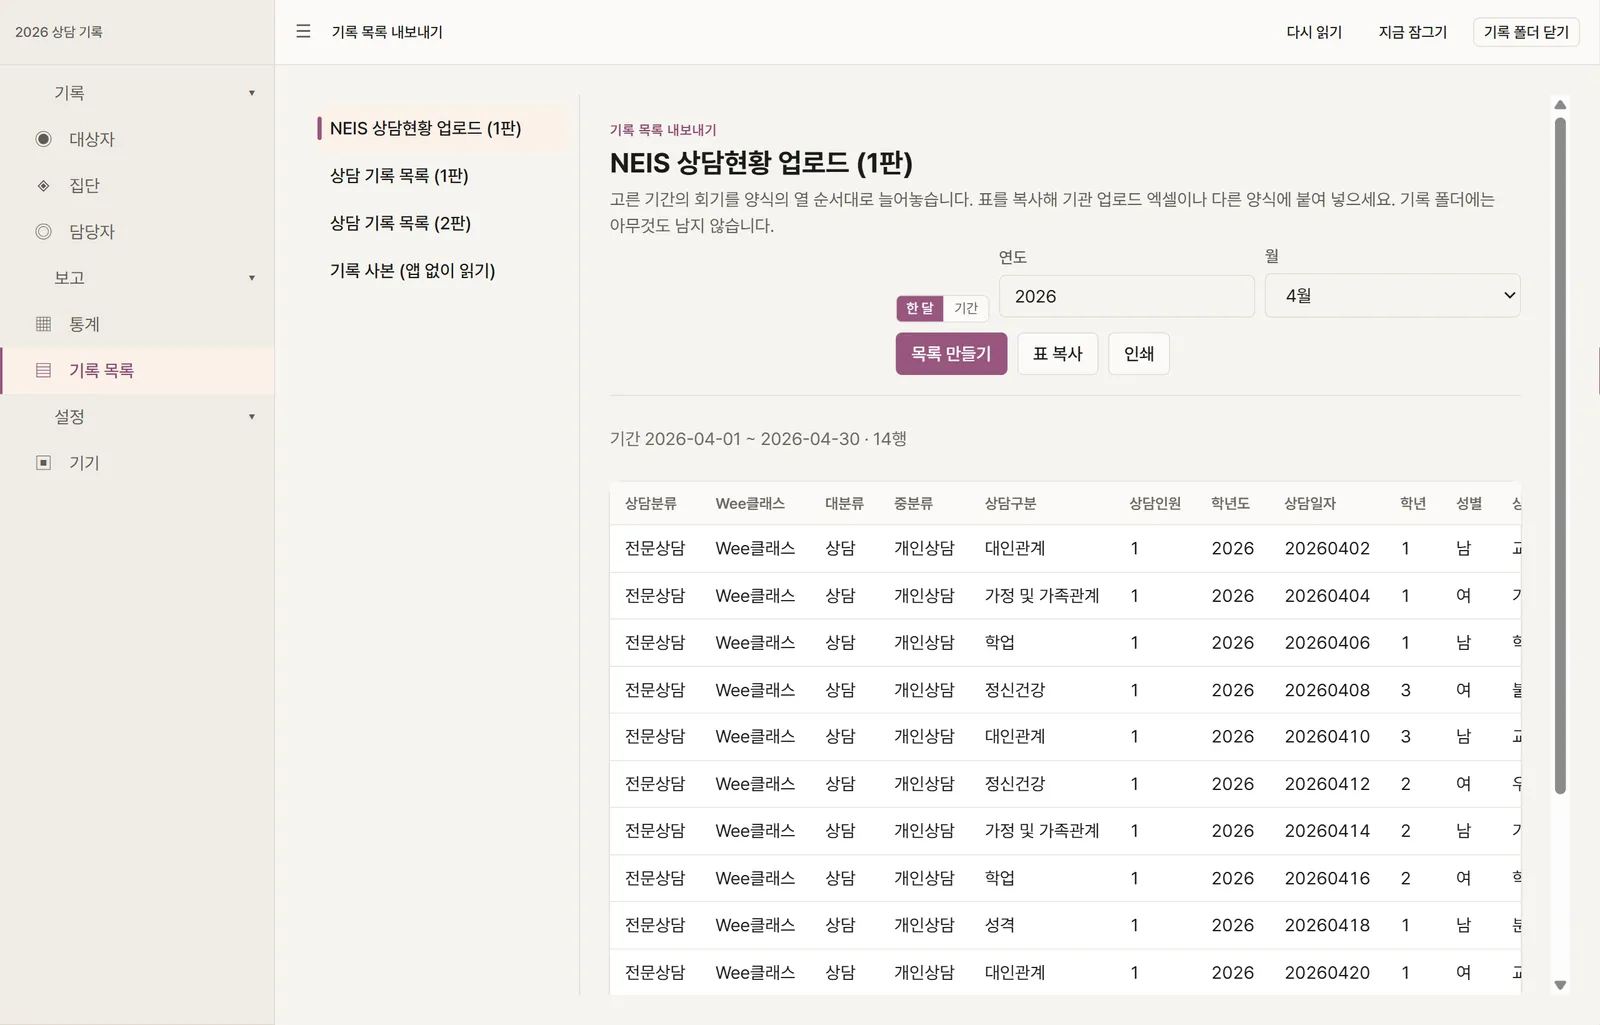Click 지금 잠그기 in the top bar
Screen dimensions: 1600x1025
point(1413,32)
